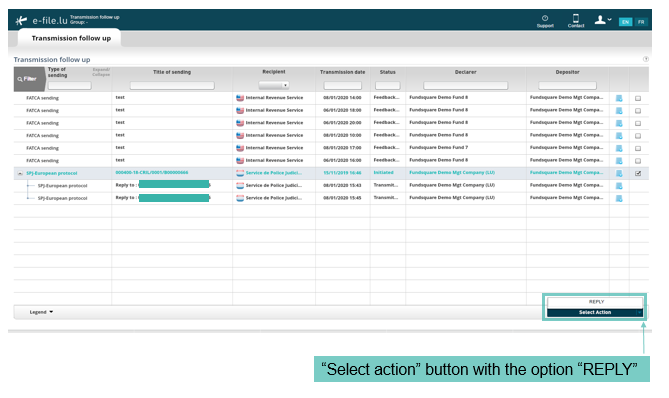
Task: Click Fundsquare Demo Fund 7 declarer cell
Action: (439, 148)
